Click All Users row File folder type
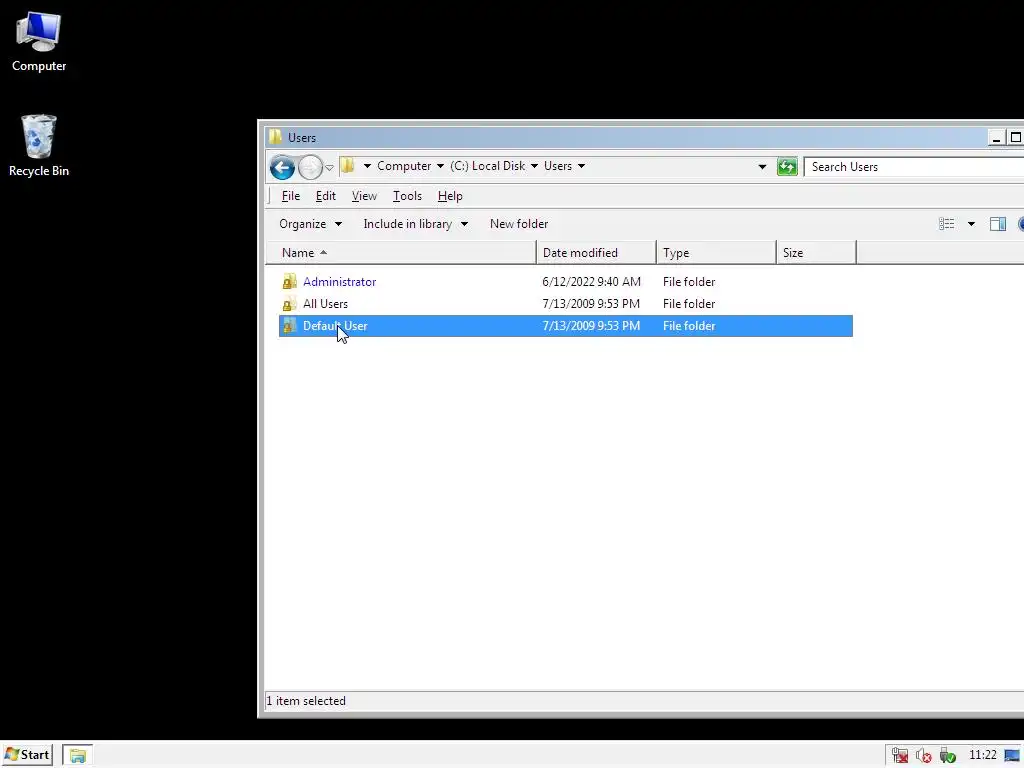Screen dimensions: 1024x768 point(688,304)
